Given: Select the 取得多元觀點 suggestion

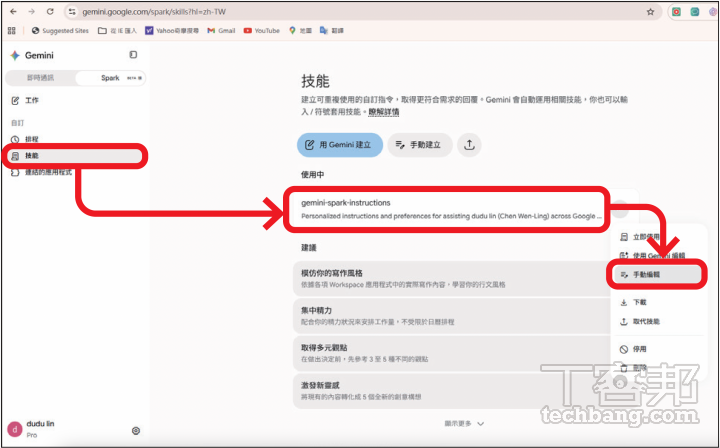Looking at the screenshot, I should 452,353.
